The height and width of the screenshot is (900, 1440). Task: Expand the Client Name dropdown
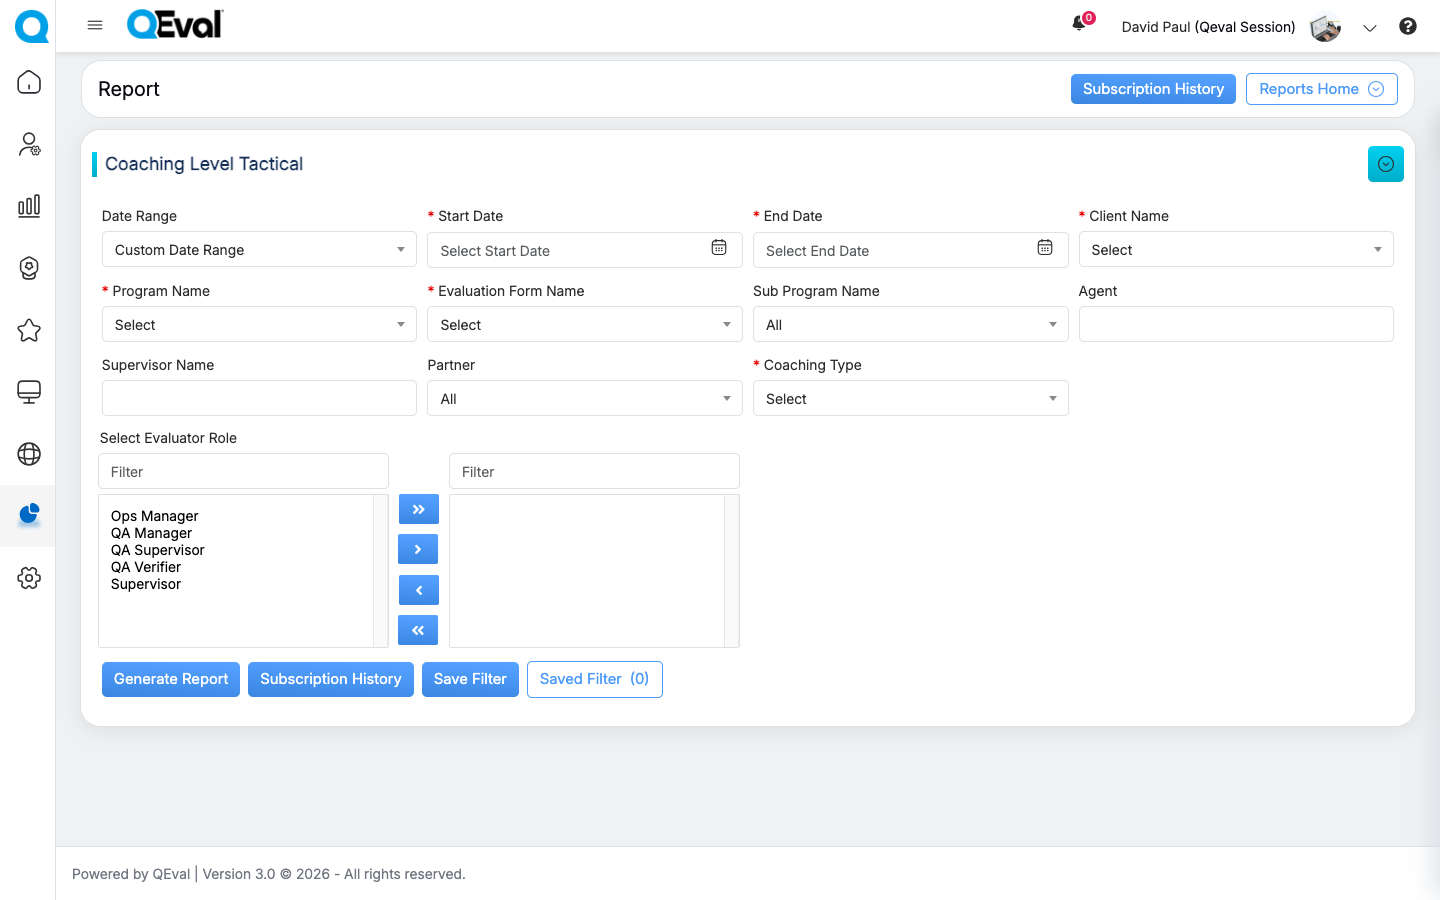tap(1235, 250)
